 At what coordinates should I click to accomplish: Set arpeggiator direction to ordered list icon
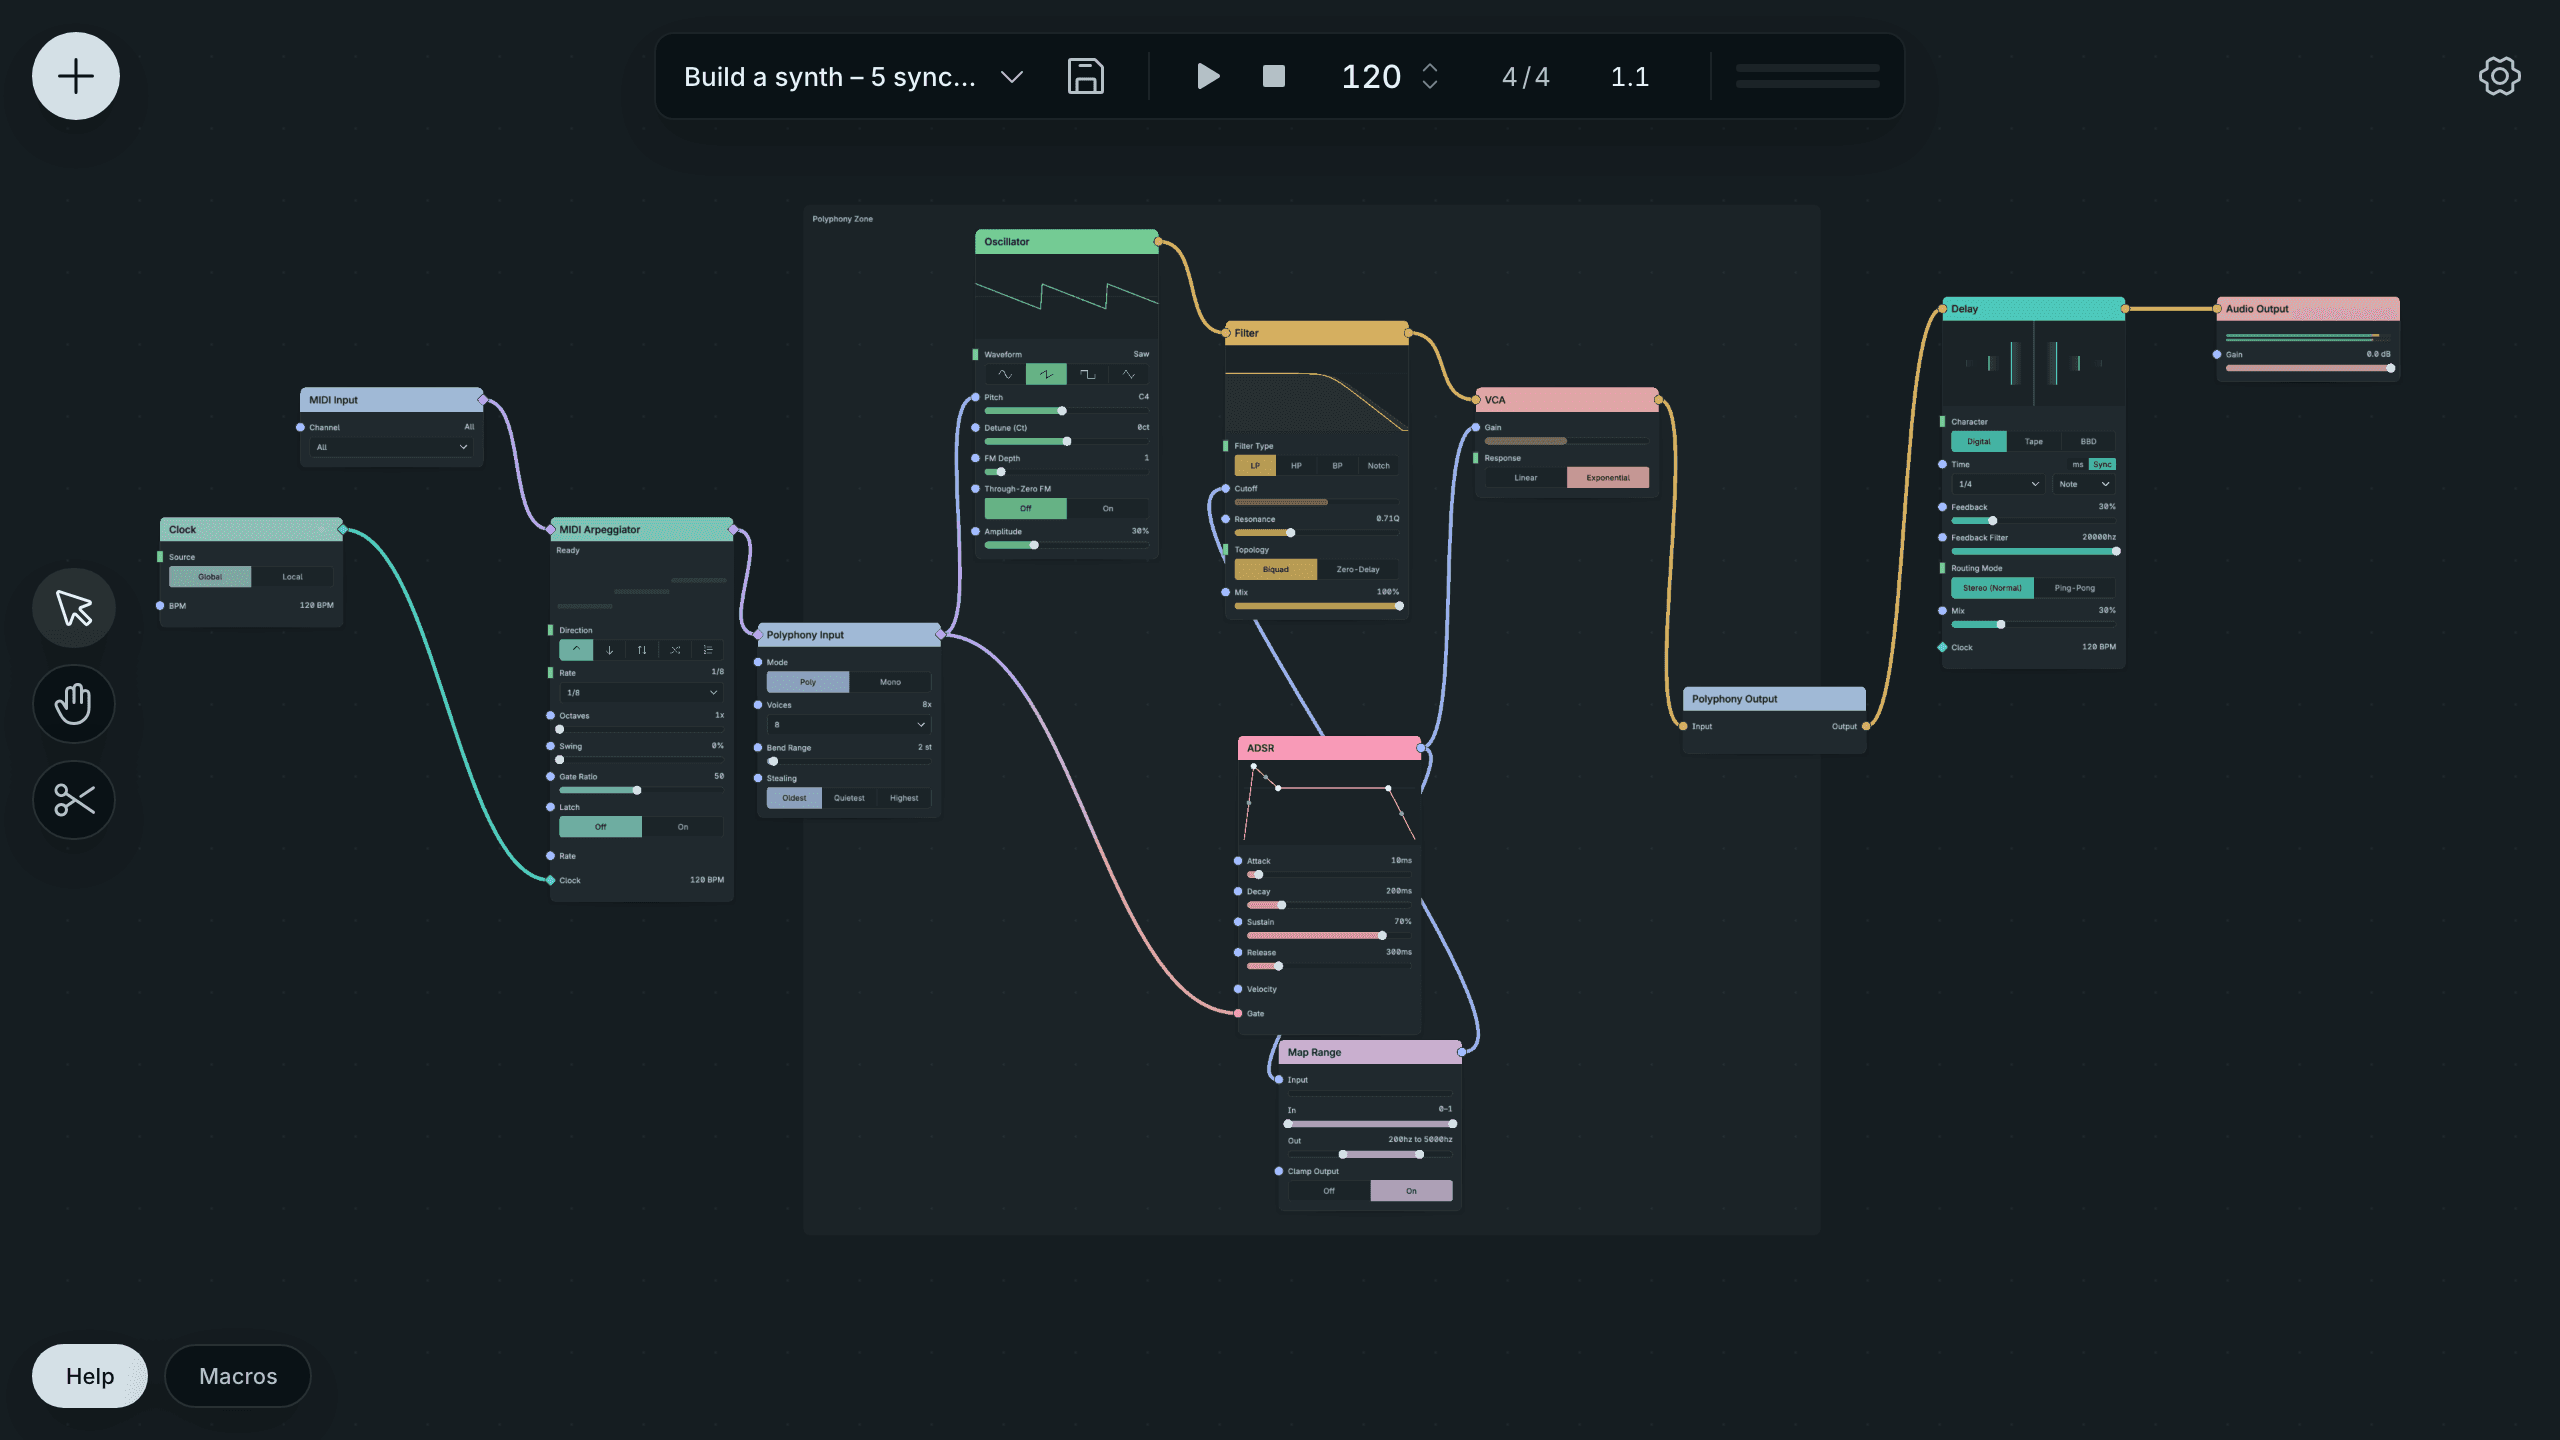pyautogui.click(x=708, y=650)
